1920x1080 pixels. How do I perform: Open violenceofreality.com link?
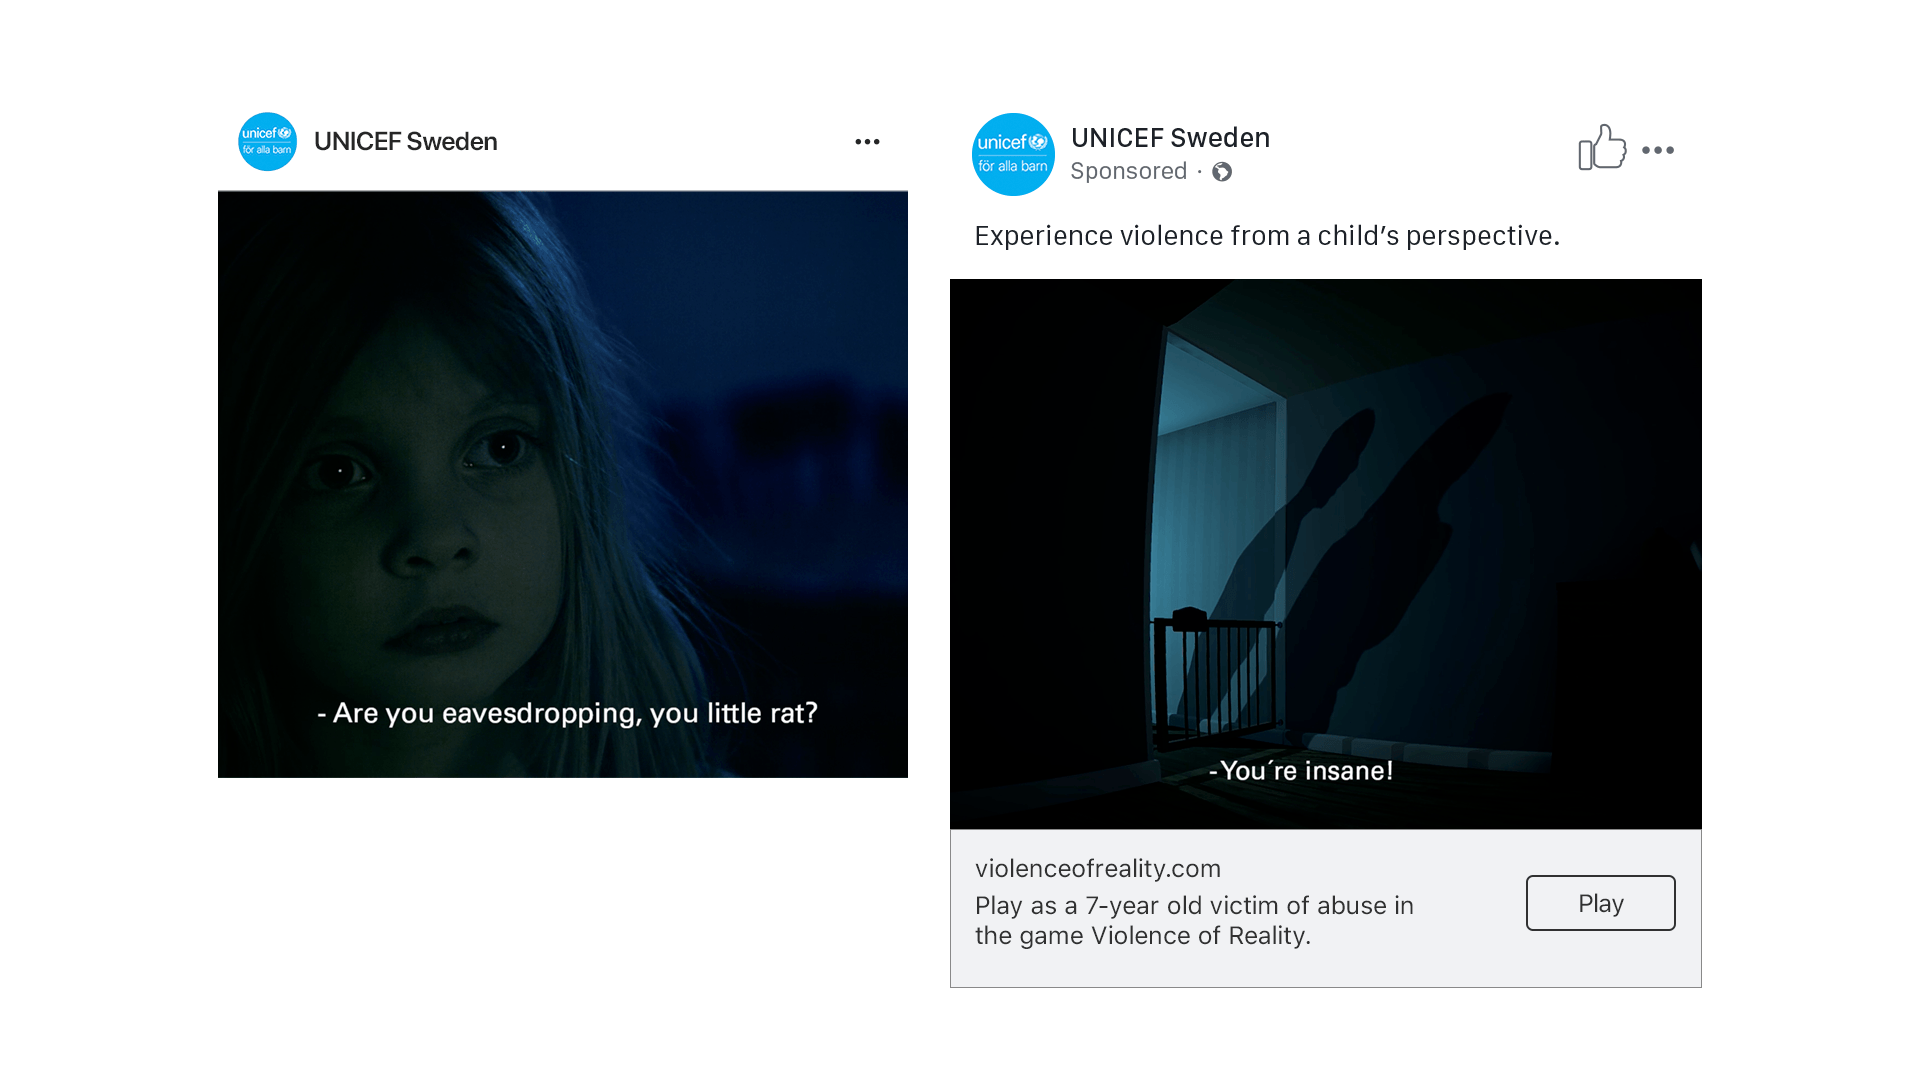1097,868
